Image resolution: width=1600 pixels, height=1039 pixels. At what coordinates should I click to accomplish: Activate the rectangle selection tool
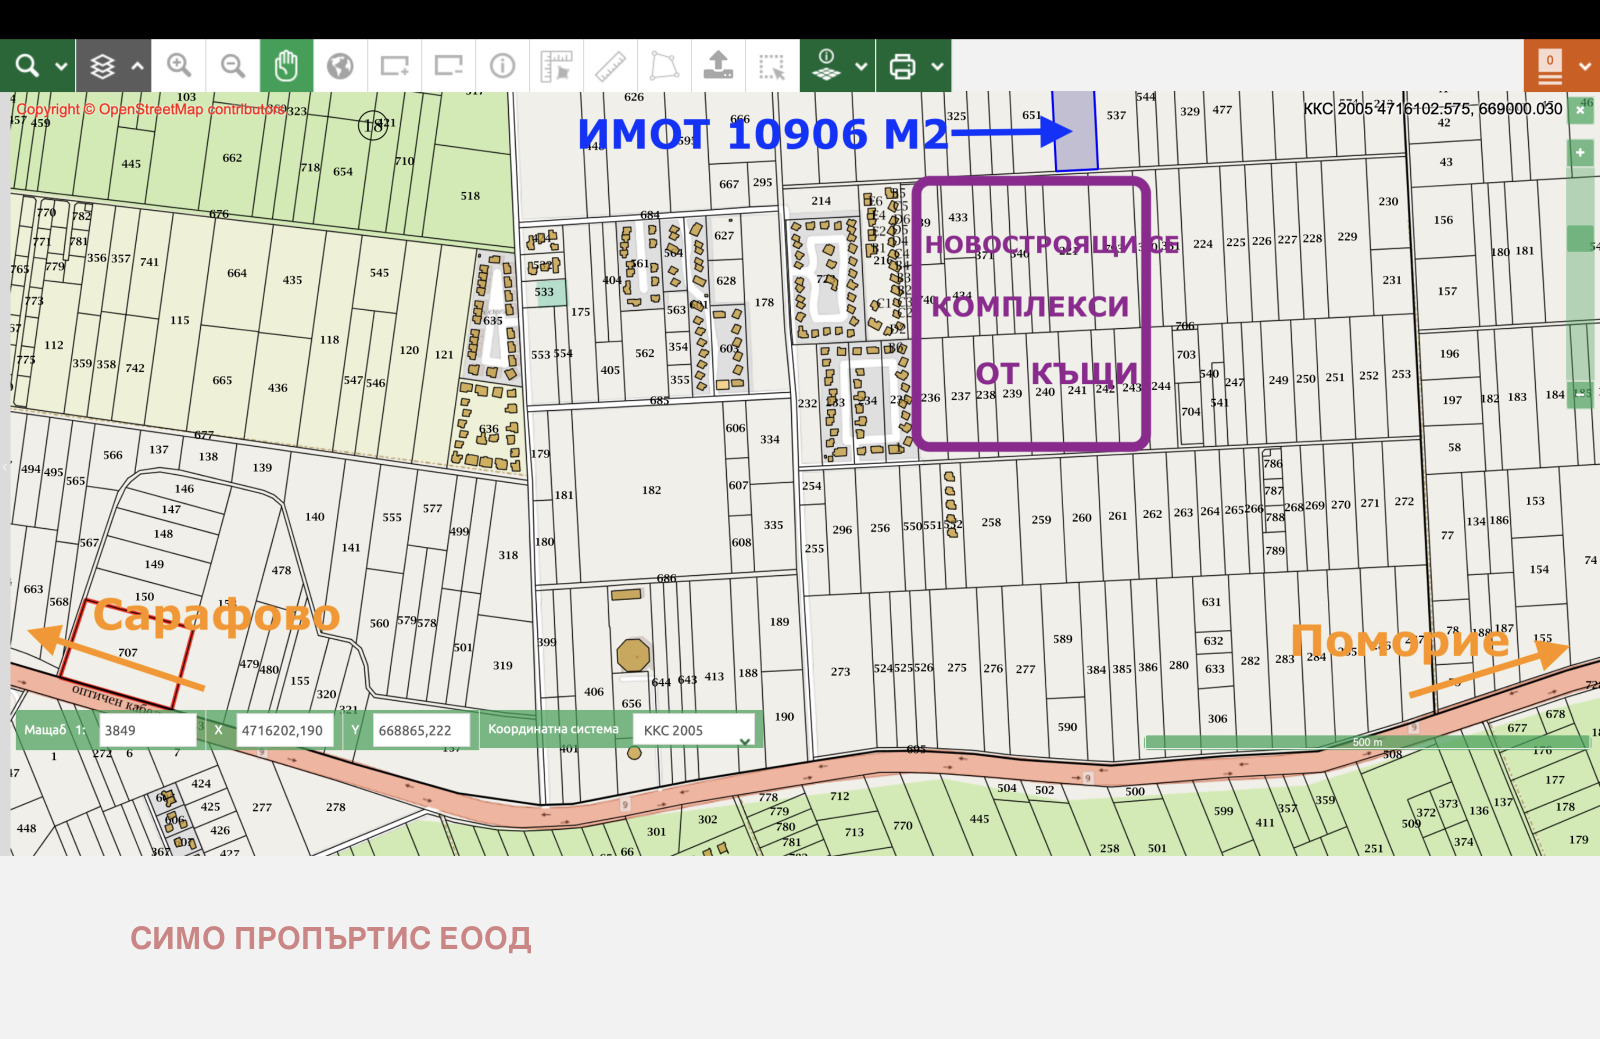point(772,66)
